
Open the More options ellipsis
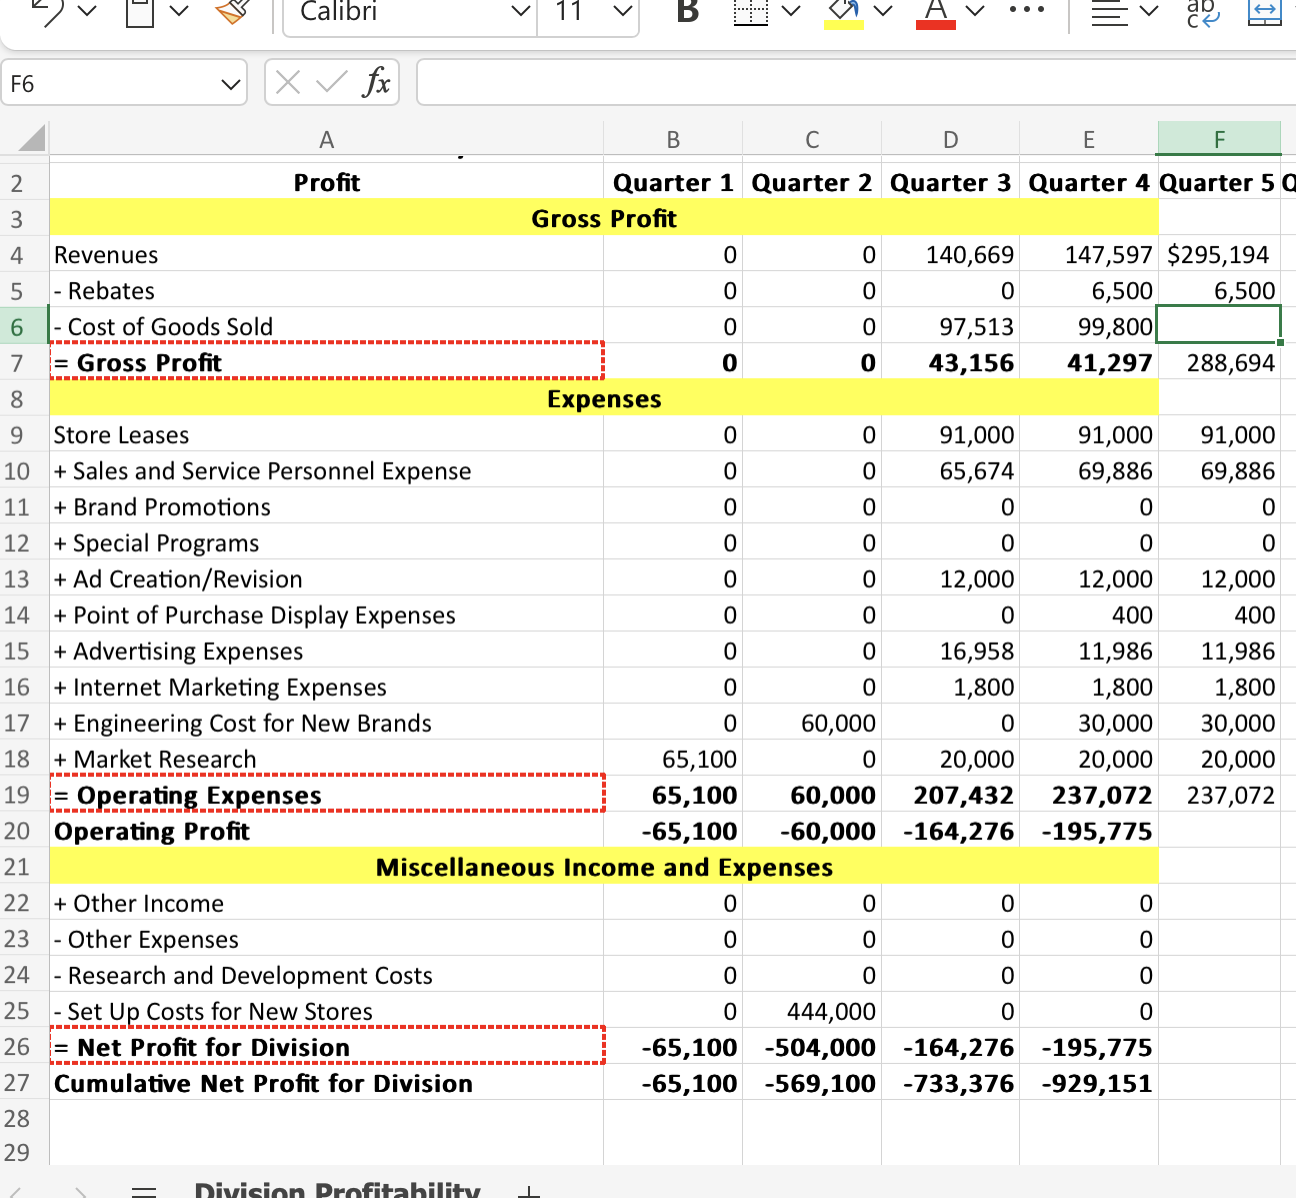[1027, 11]
